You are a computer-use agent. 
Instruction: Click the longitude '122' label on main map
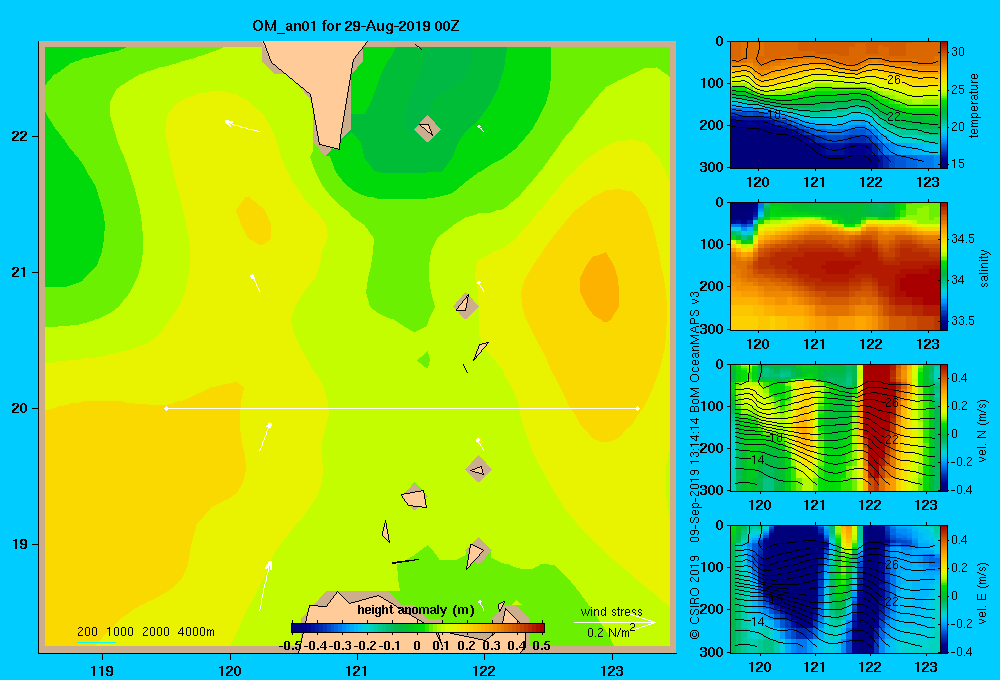click(484, 670)
